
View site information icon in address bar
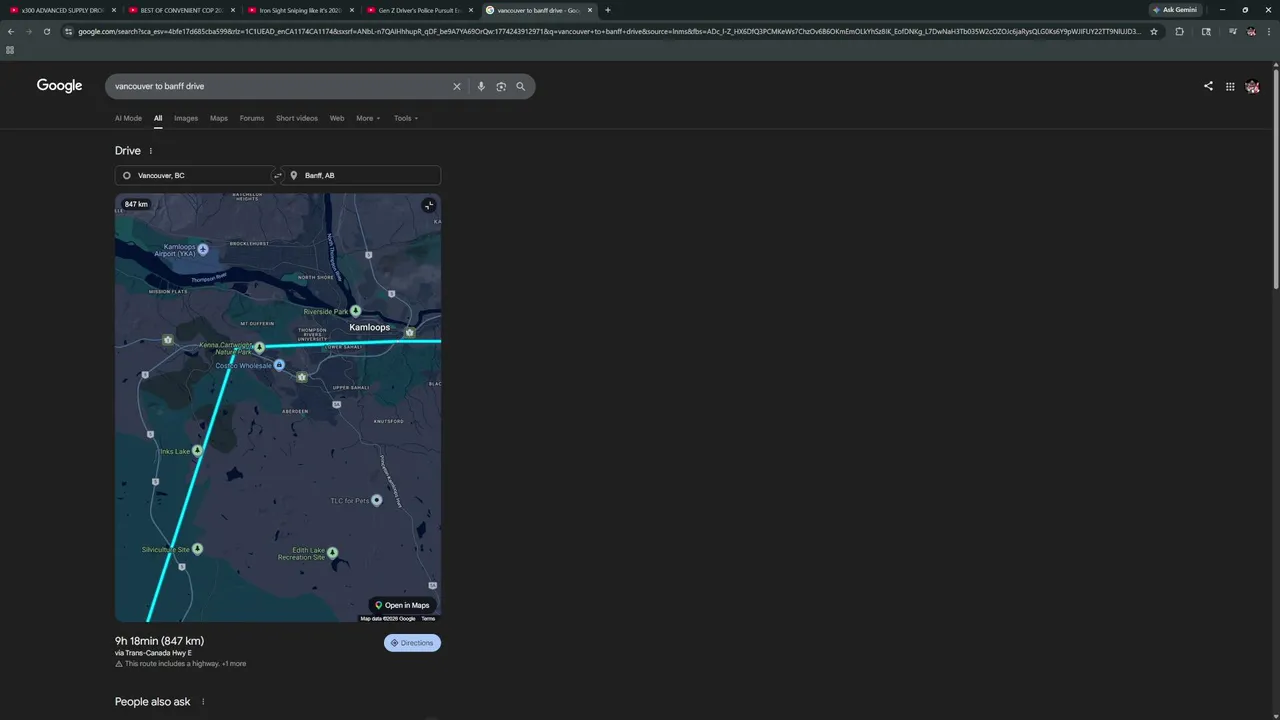tap(68, 31)
